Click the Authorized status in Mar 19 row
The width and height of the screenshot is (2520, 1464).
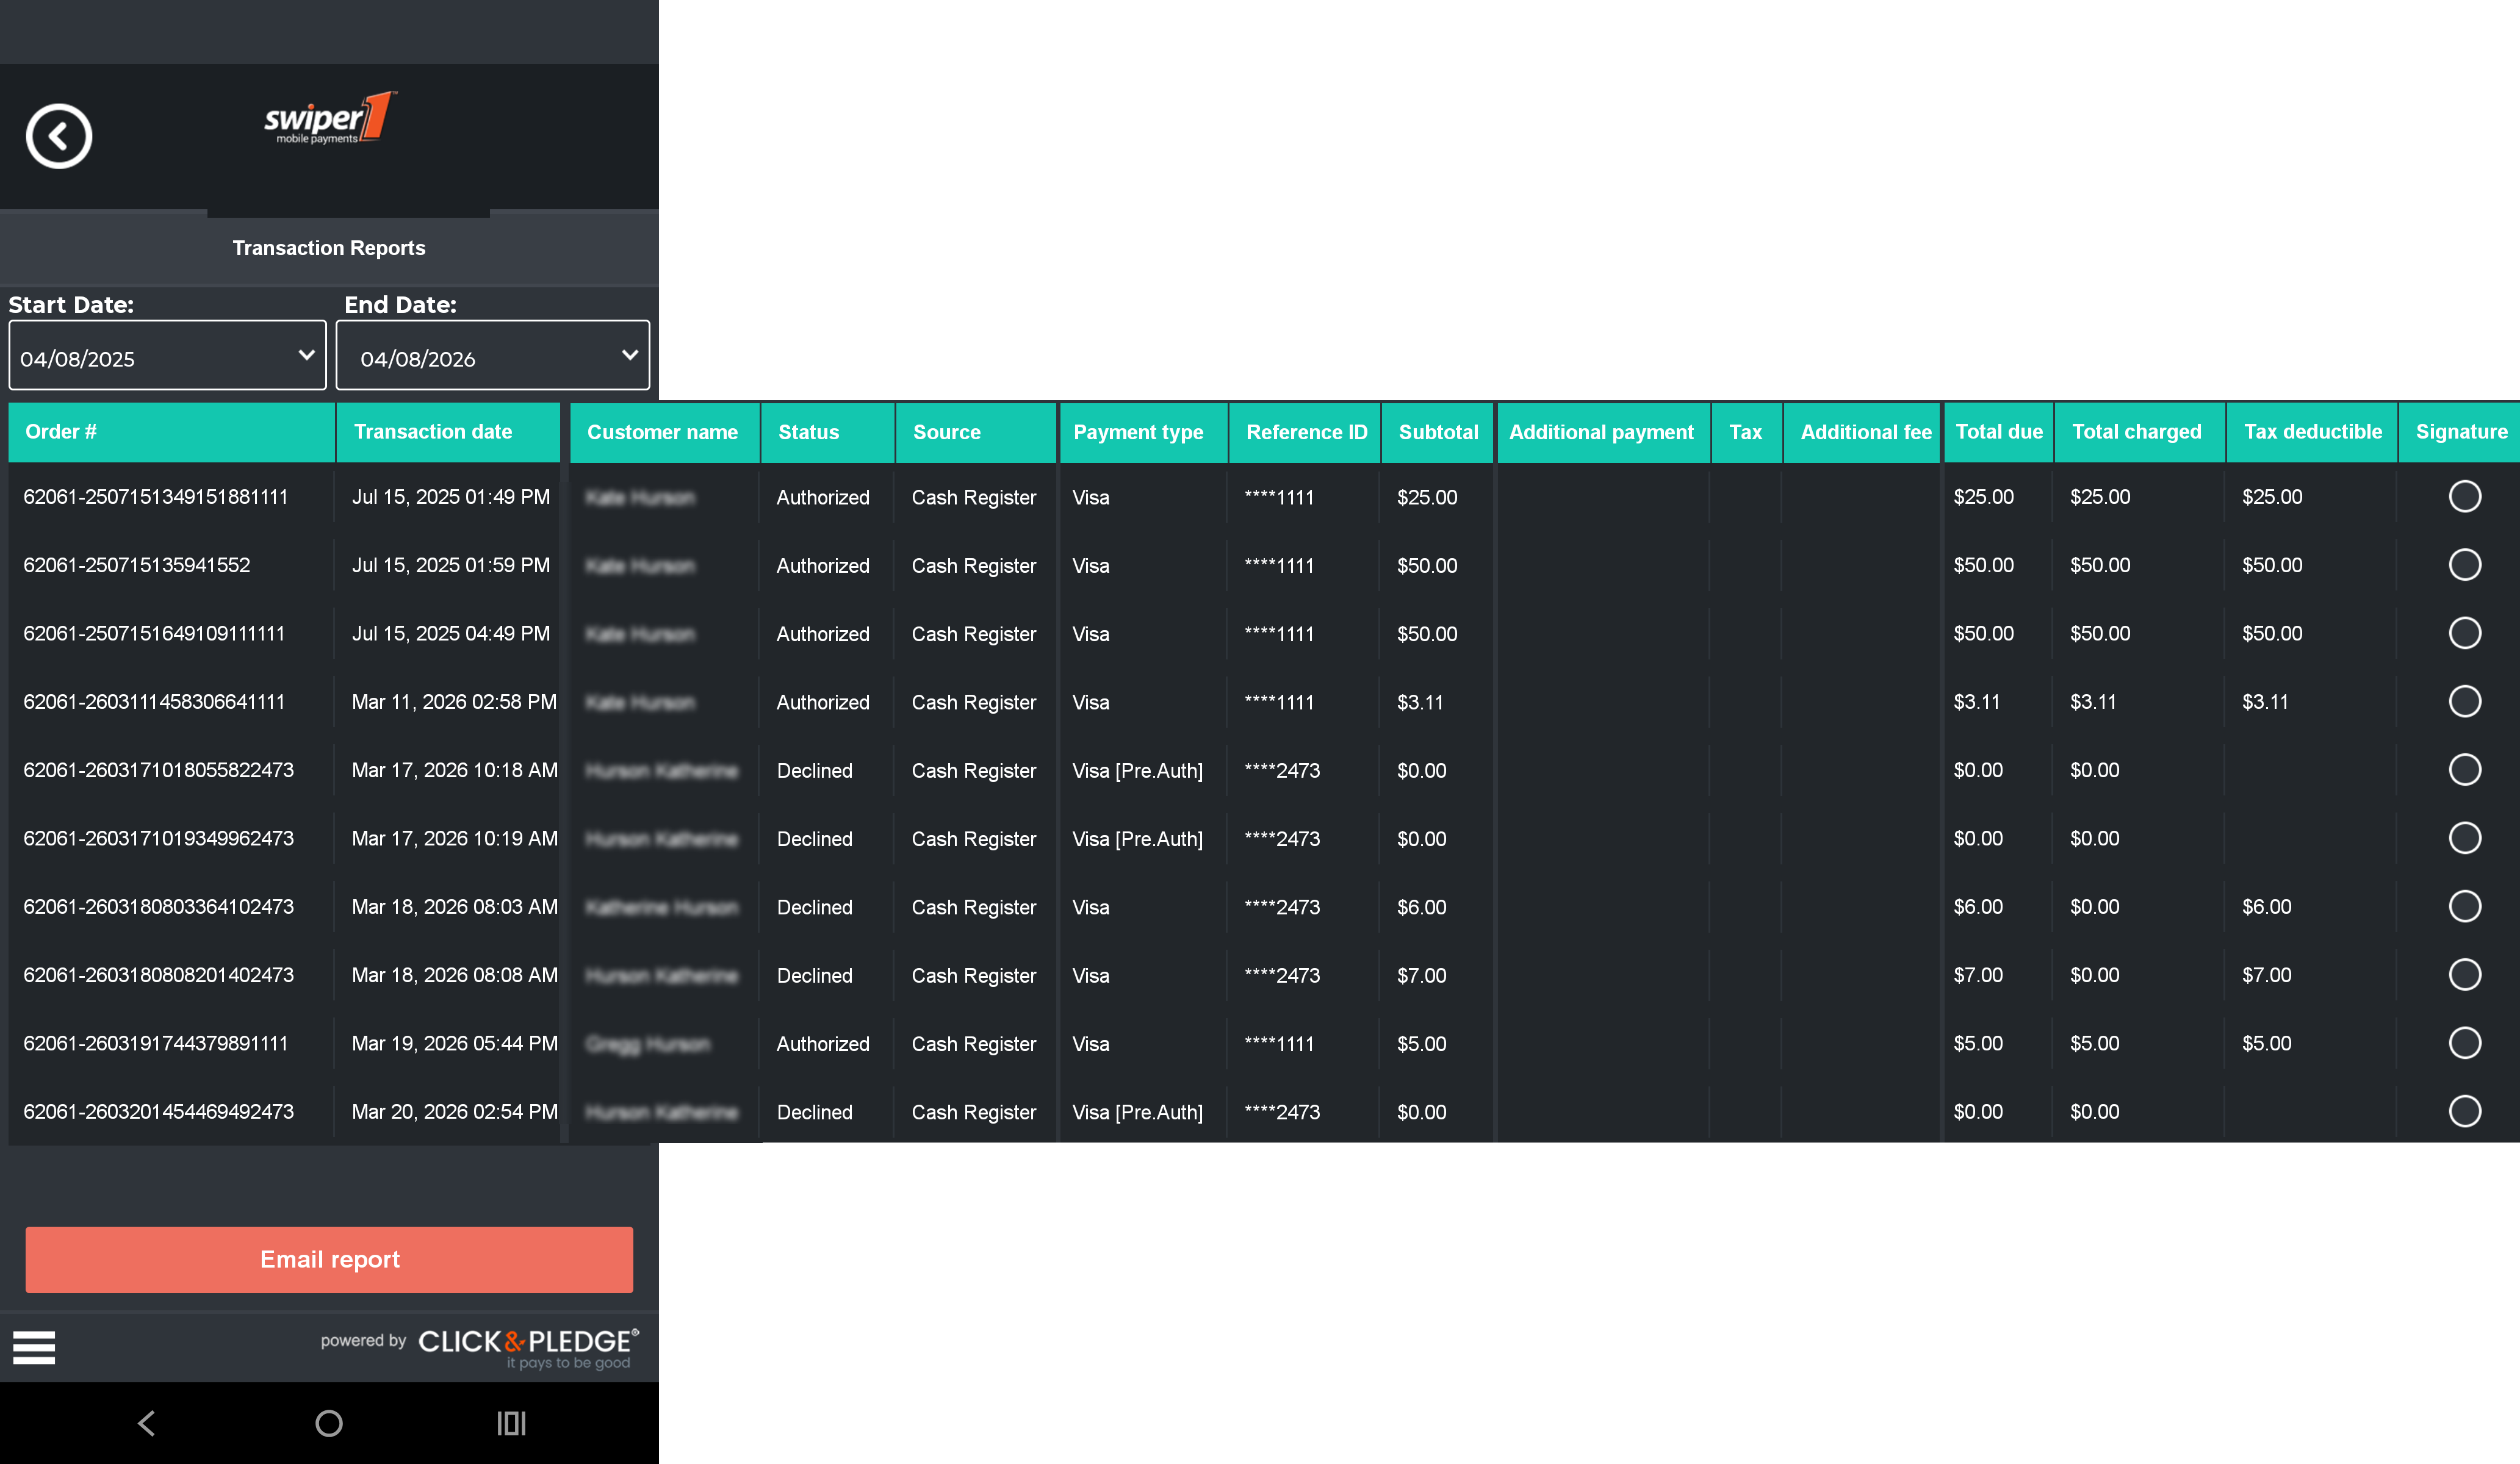(x=823, y=1043)
